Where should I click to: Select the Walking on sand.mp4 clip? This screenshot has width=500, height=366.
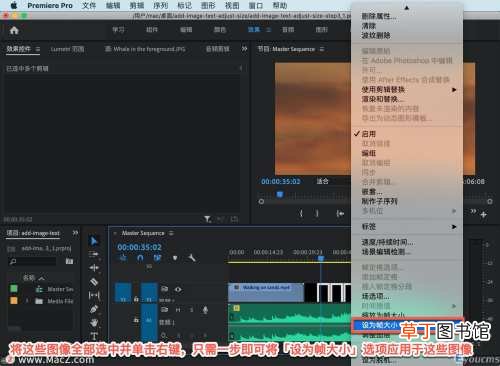coord(266,292)
